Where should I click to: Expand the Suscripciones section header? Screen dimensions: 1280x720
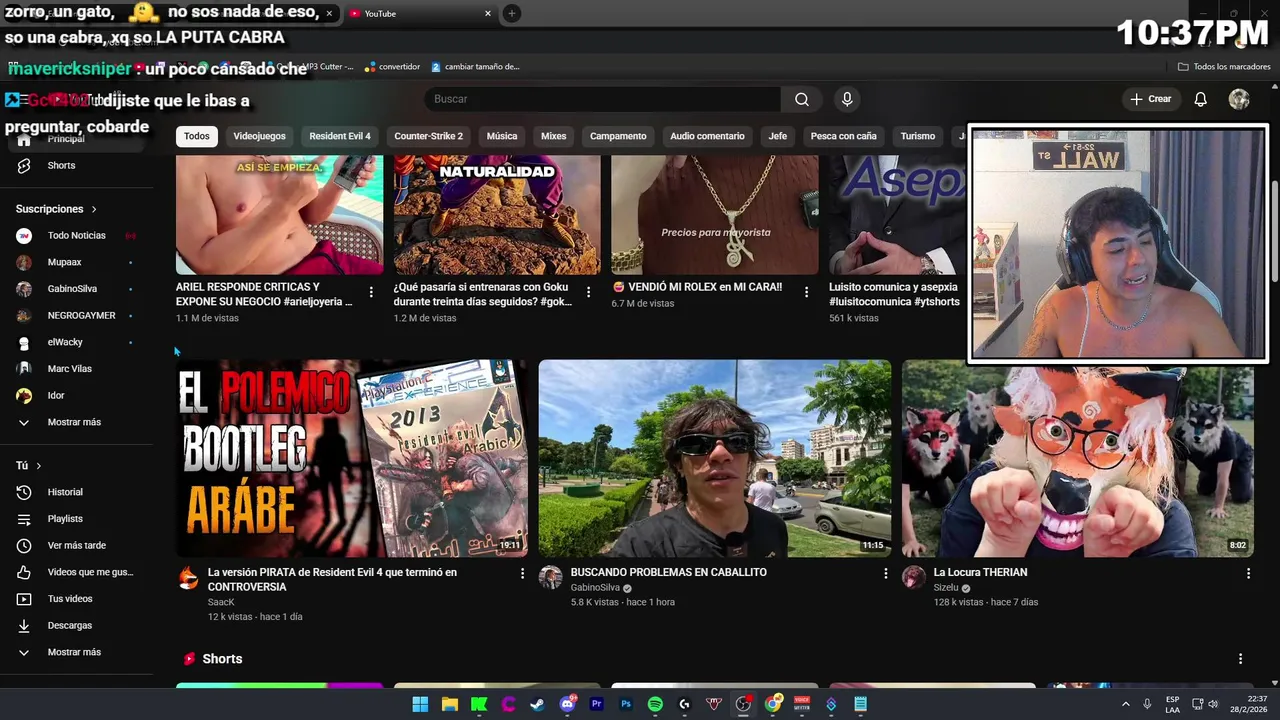coord(56,209)
